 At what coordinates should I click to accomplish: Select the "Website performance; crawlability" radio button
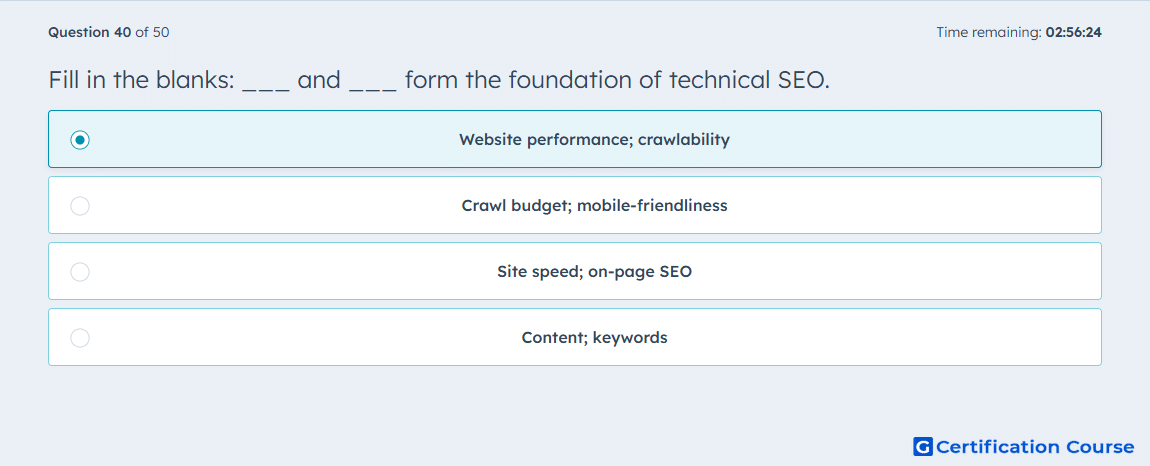[x=80, y=139]
